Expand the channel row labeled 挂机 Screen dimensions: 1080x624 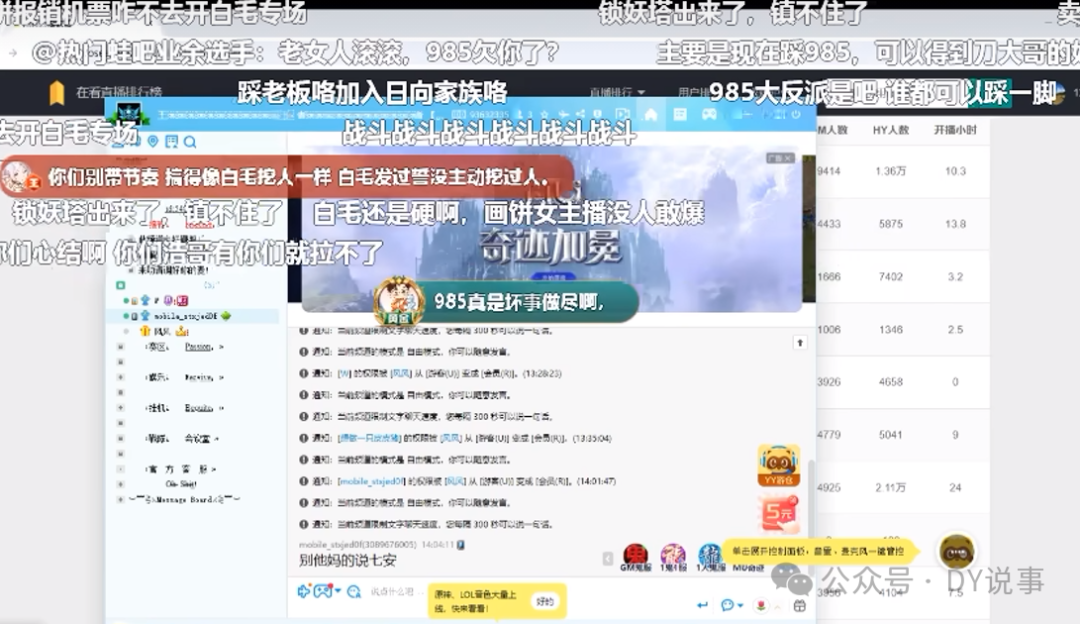pyautogui.click(x=121, y=408)
